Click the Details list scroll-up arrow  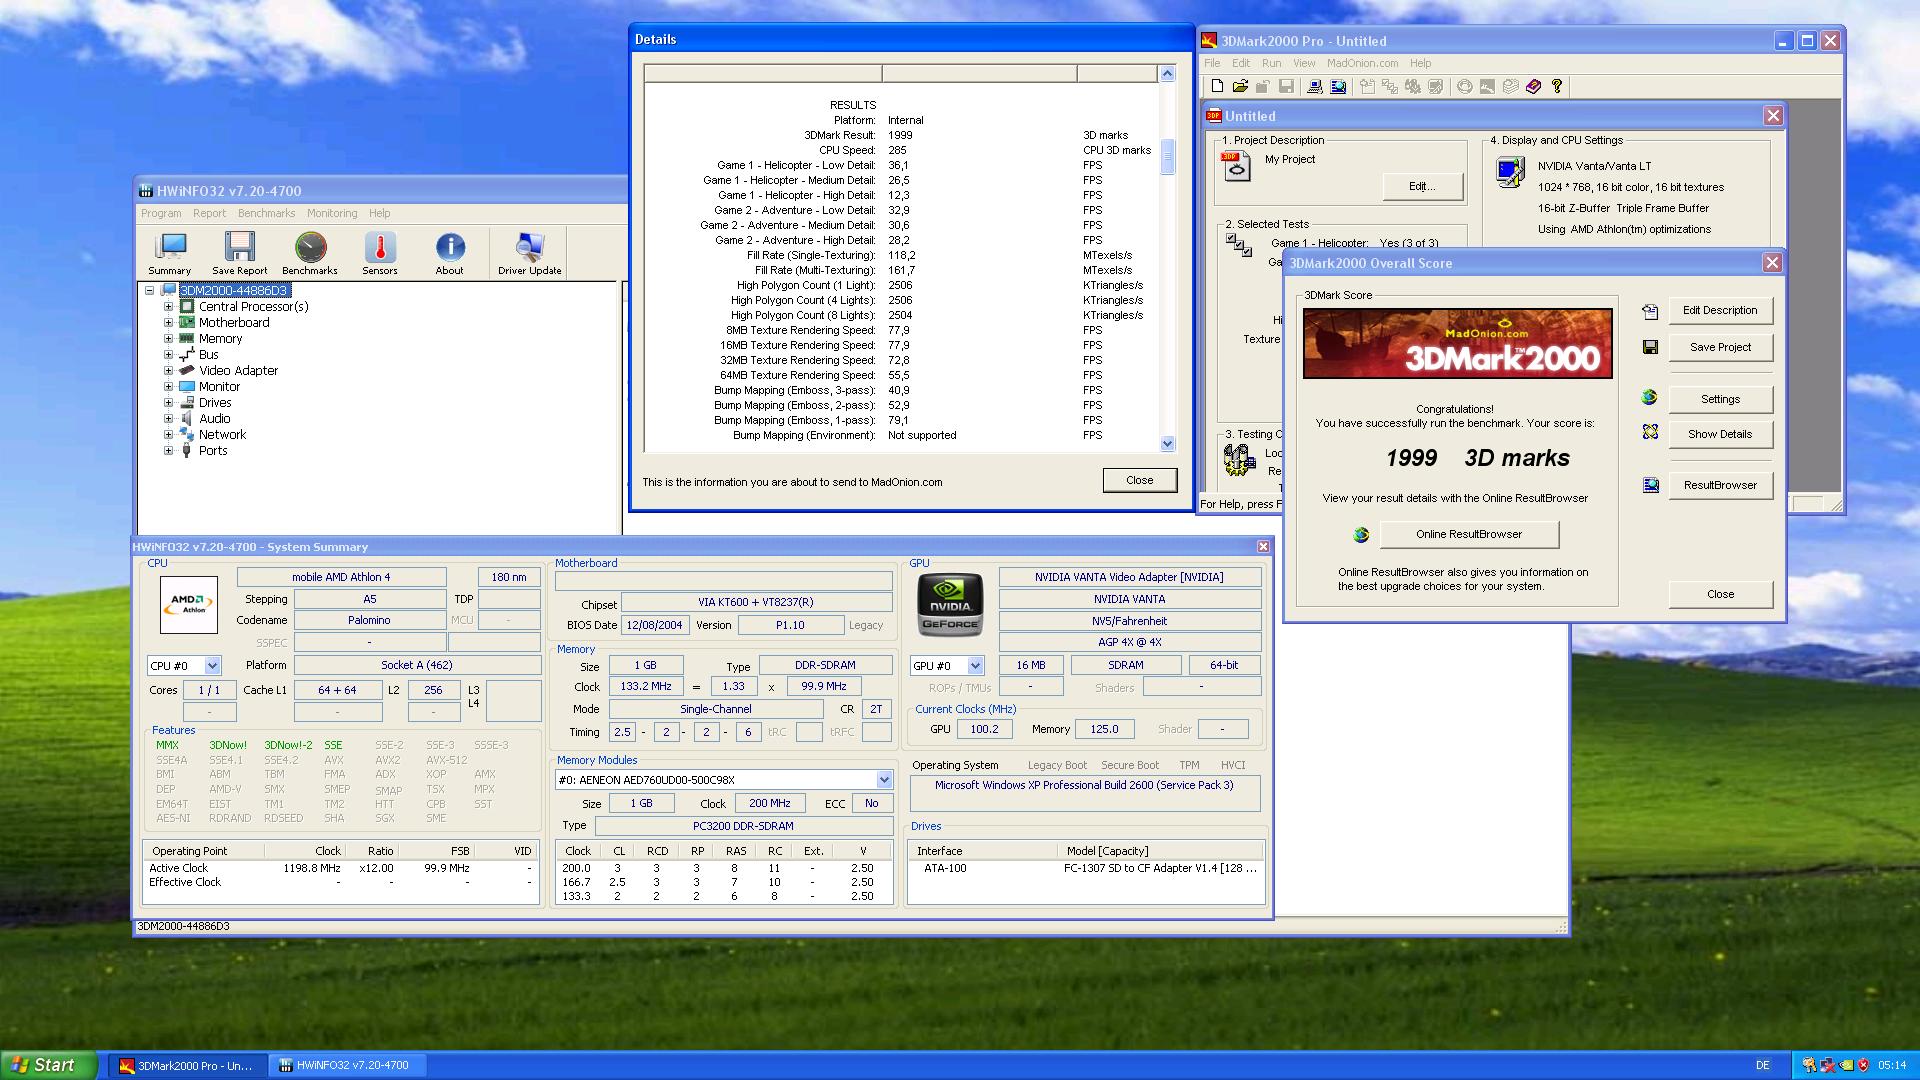coord(1167,73)
